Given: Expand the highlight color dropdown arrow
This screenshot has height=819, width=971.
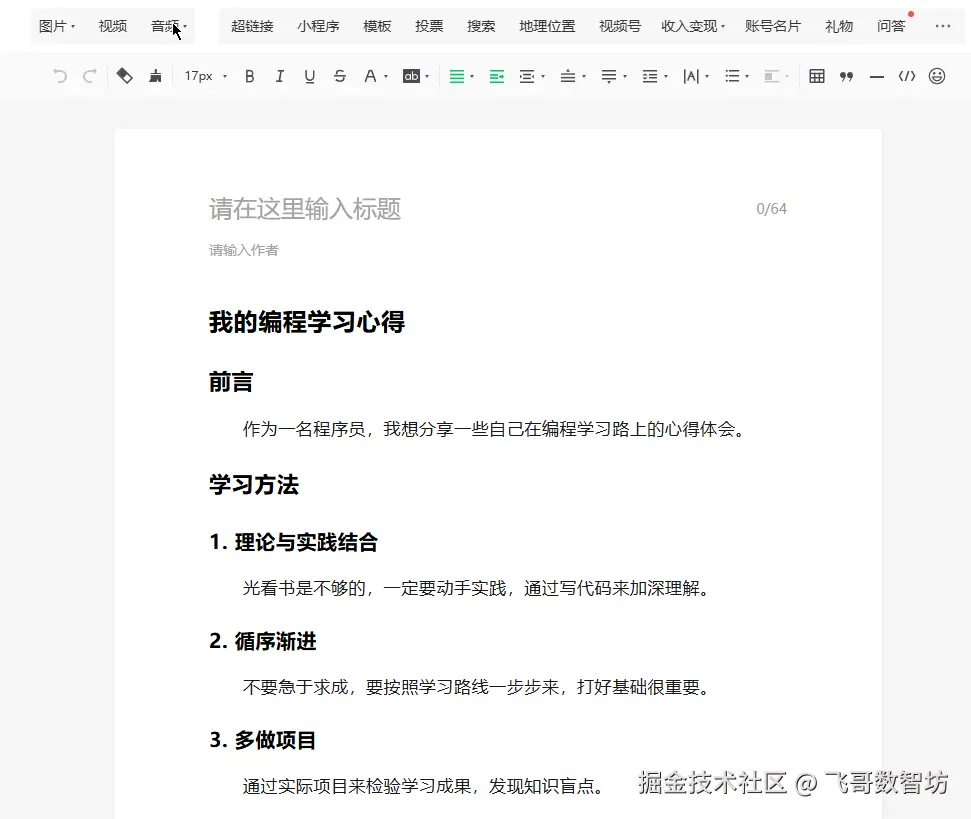Looking at the screenshot, I should tap(427, 77).
